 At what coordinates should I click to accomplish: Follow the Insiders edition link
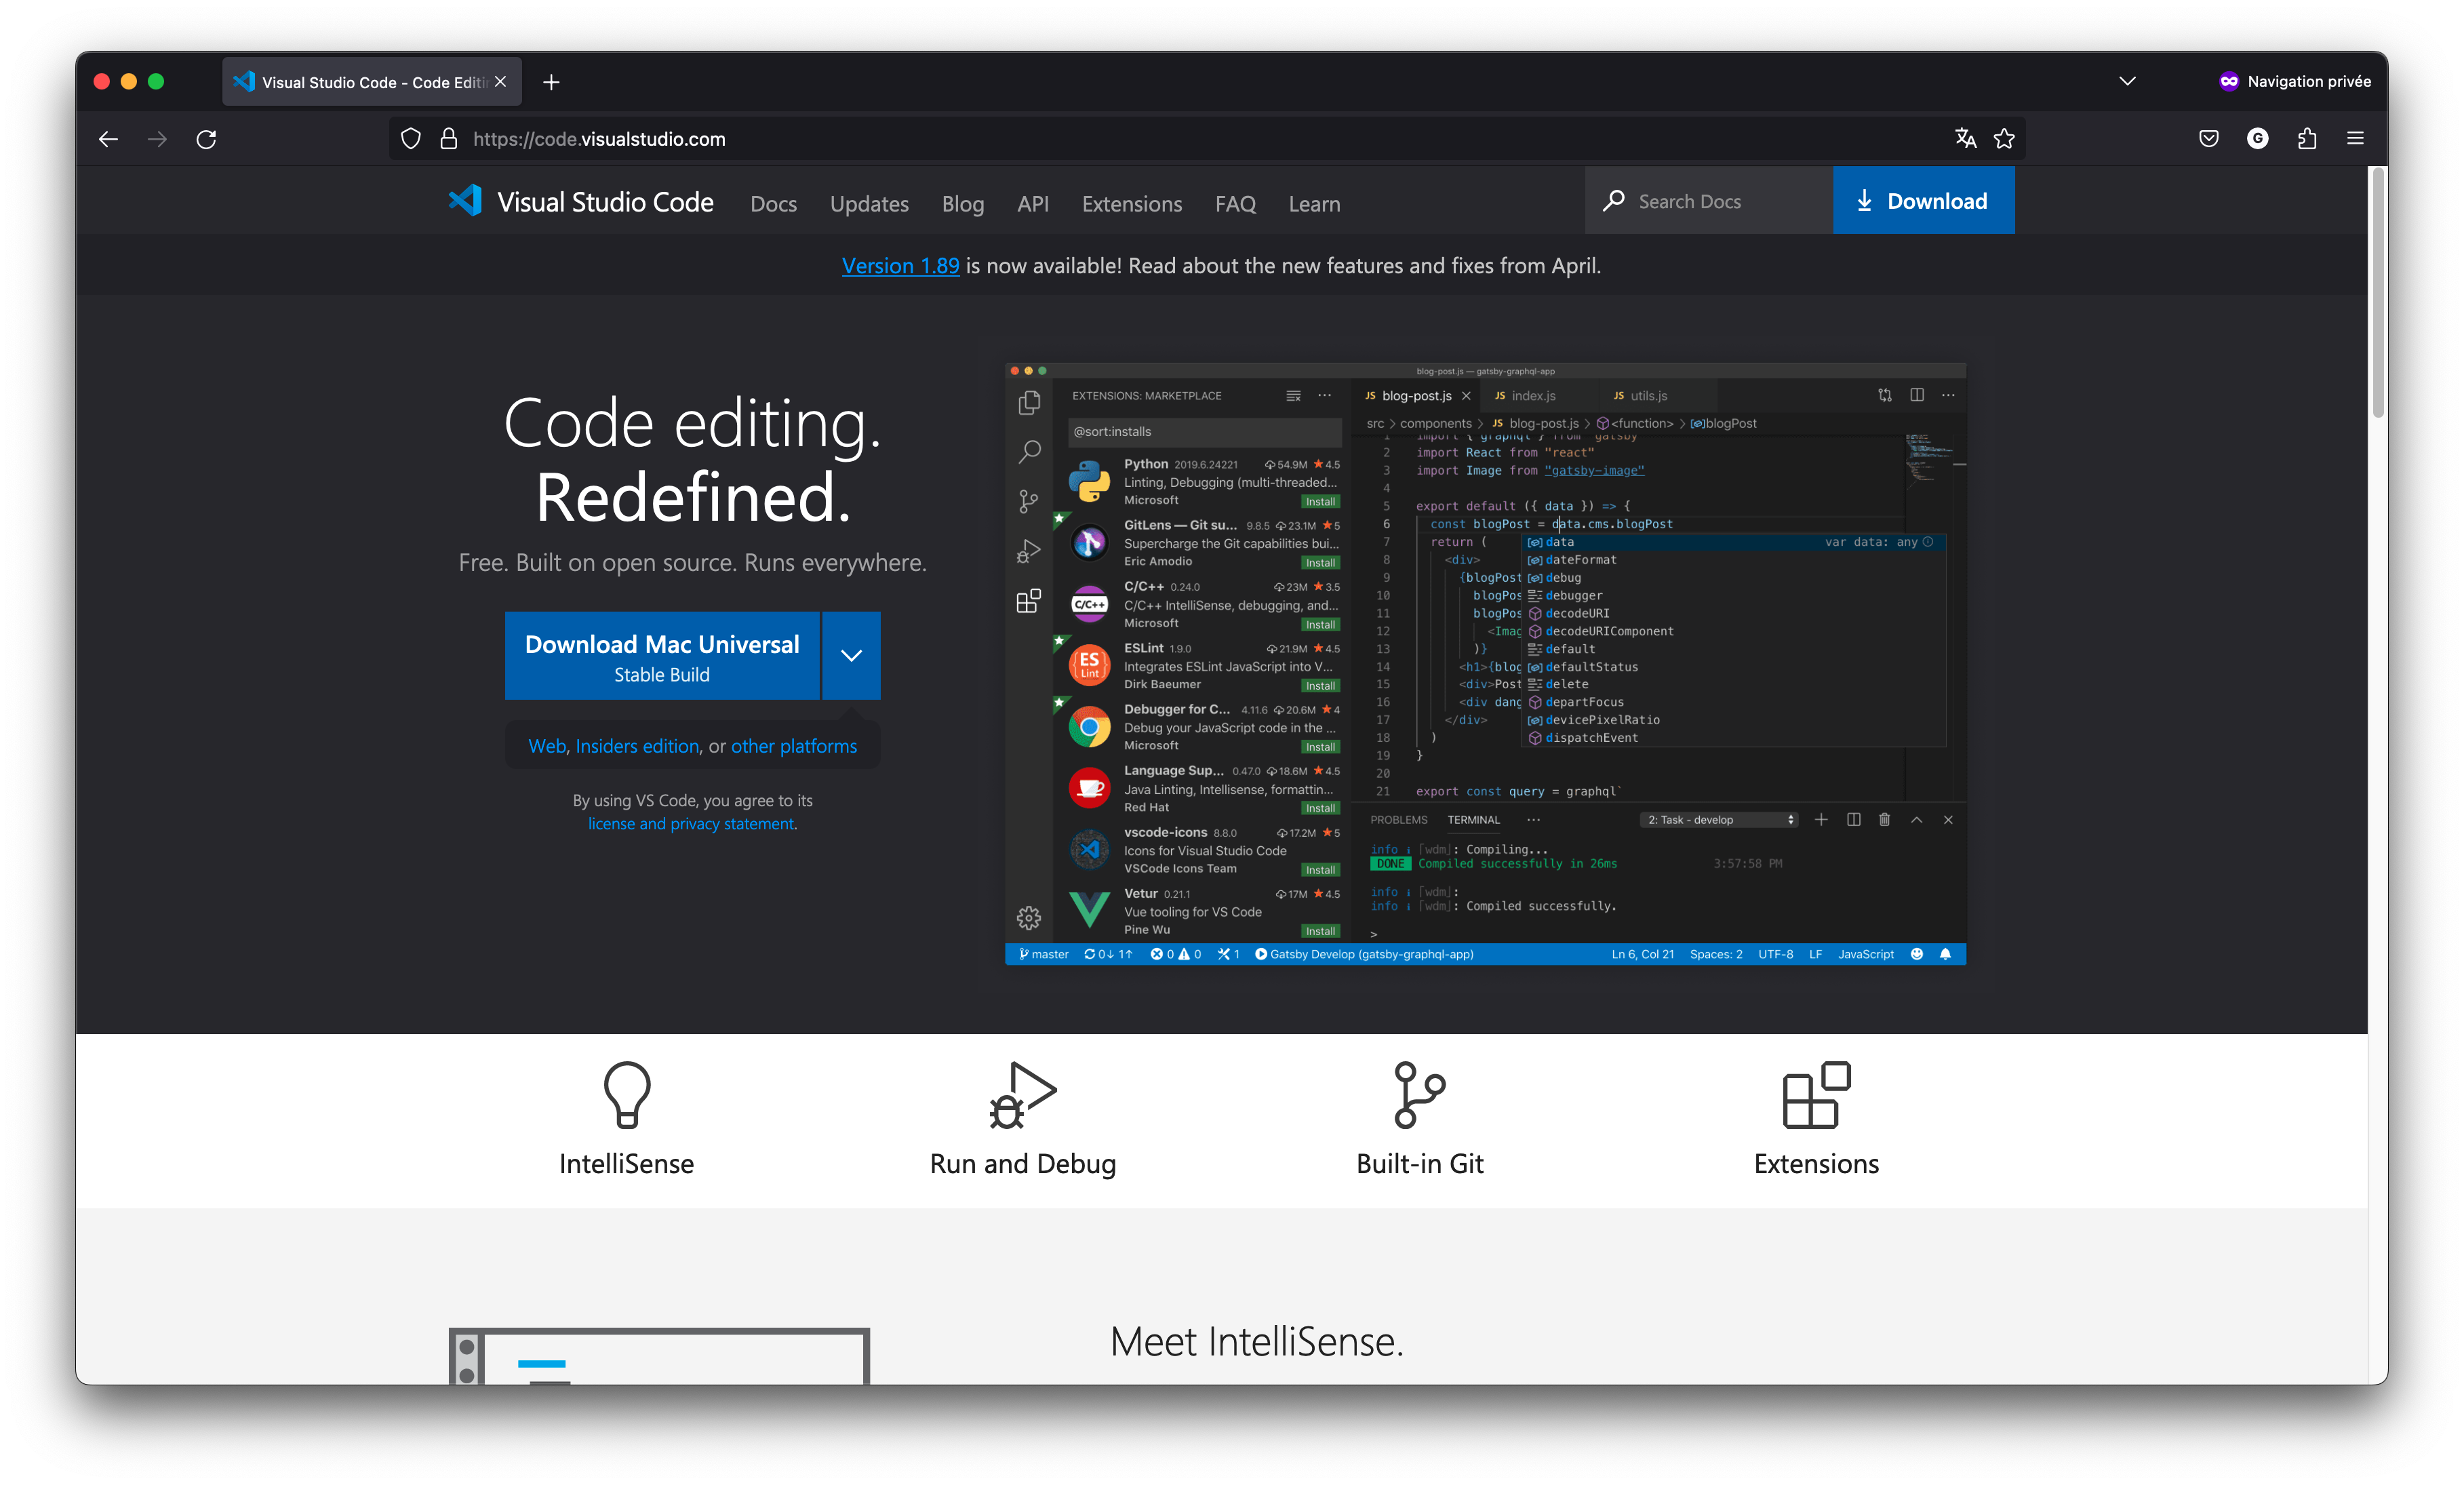pyautogui.click(x=637, y=746)
